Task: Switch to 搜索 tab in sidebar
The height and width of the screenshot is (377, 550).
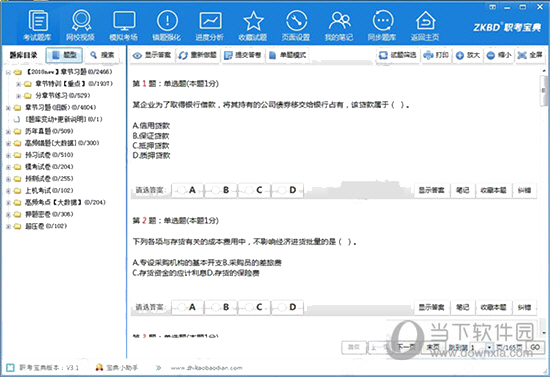Action: [x=102, y=55]
